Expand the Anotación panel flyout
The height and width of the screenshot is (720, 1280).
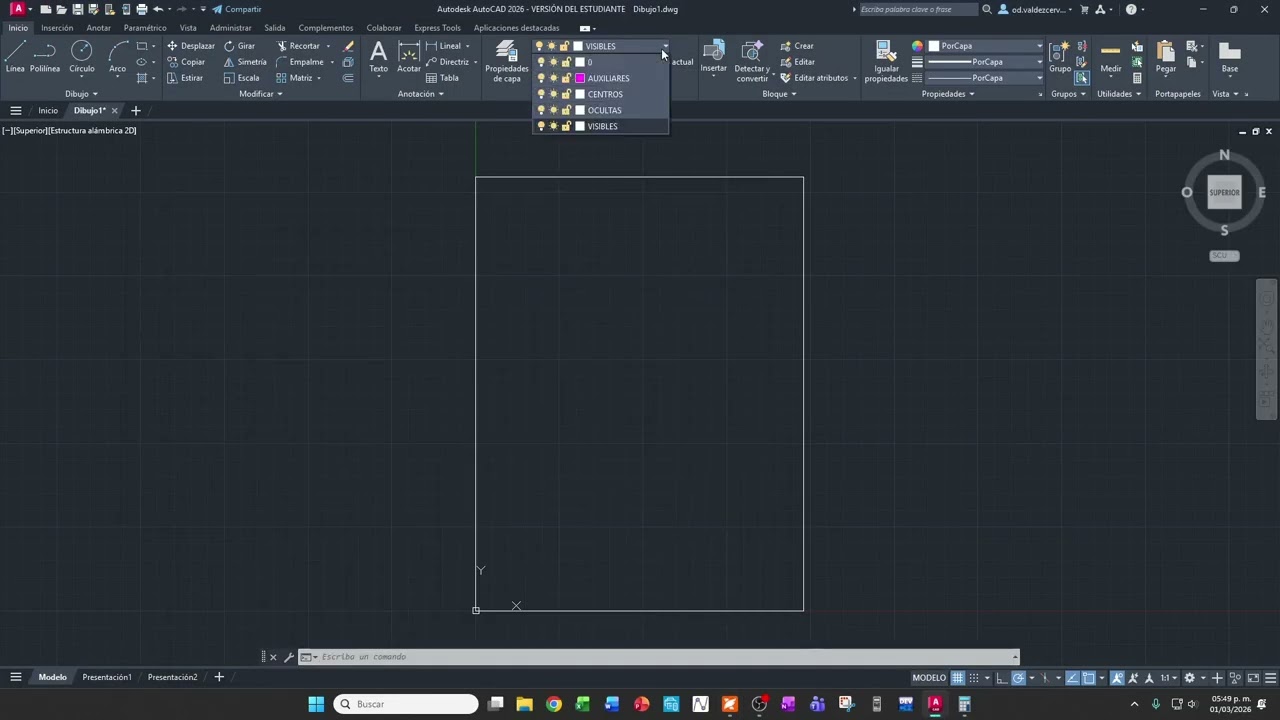click(421, 94)
